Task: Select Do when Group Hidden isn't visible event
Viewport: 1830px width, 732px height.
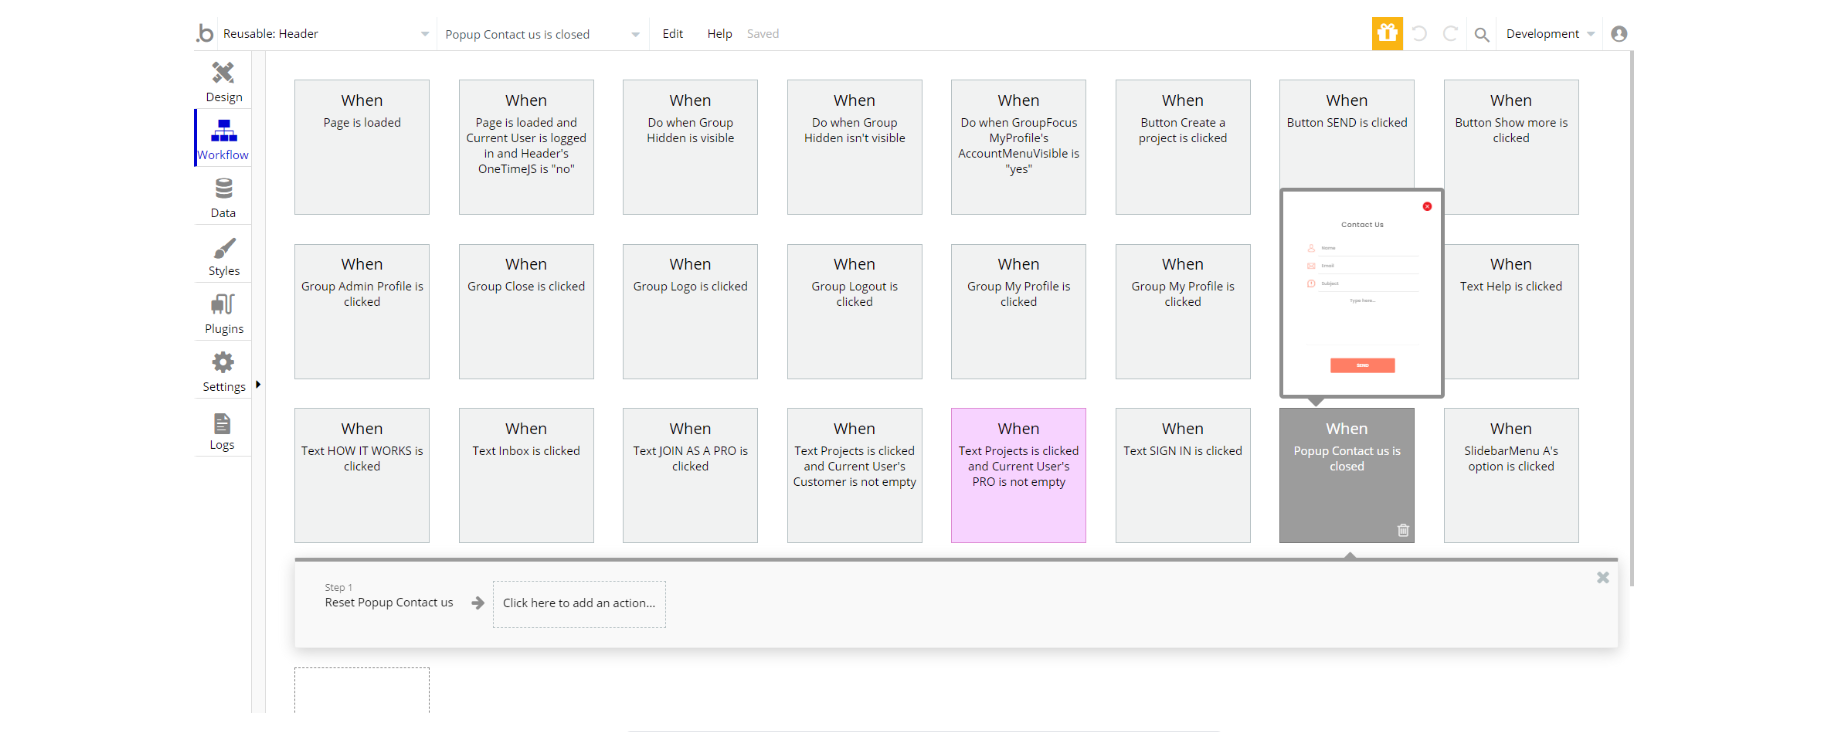Action: pos(854,147)
